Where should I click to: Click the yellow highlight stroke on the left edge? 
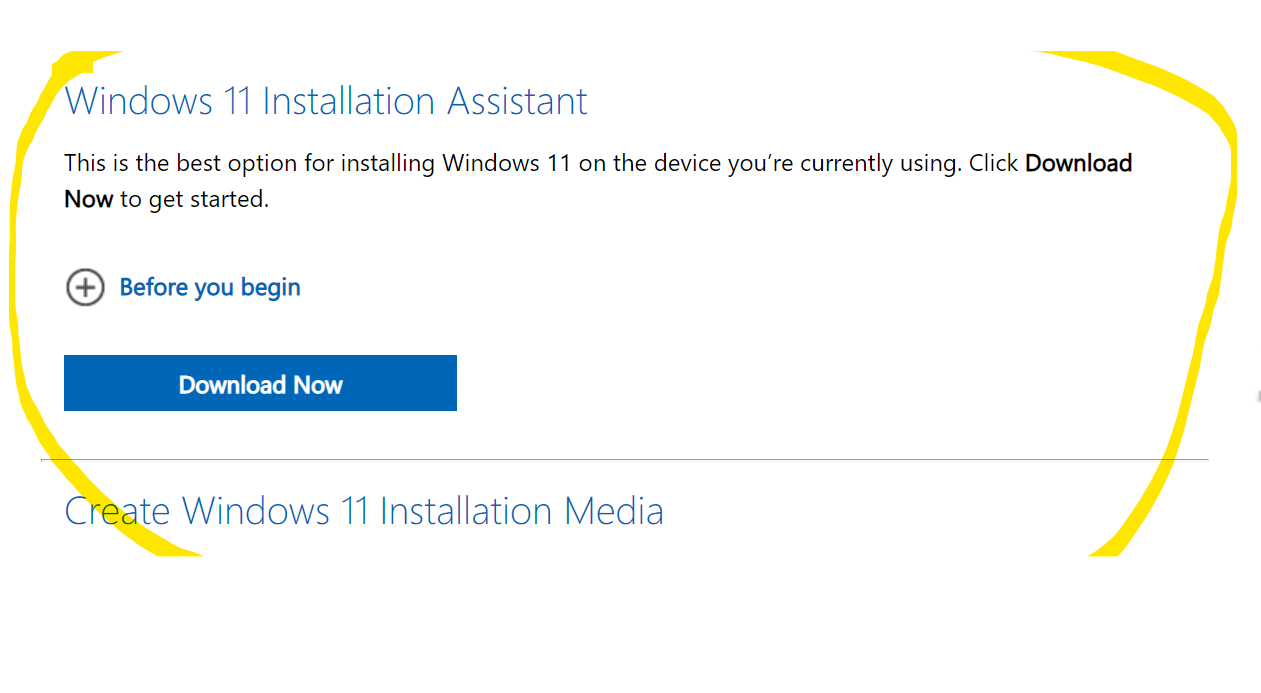pyautogui.click(x=18, y=300)
